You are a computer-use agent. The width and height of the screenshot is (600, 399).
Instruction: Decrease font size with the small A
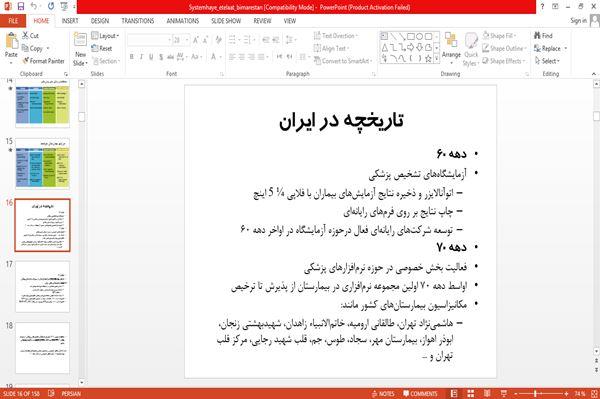205,40
